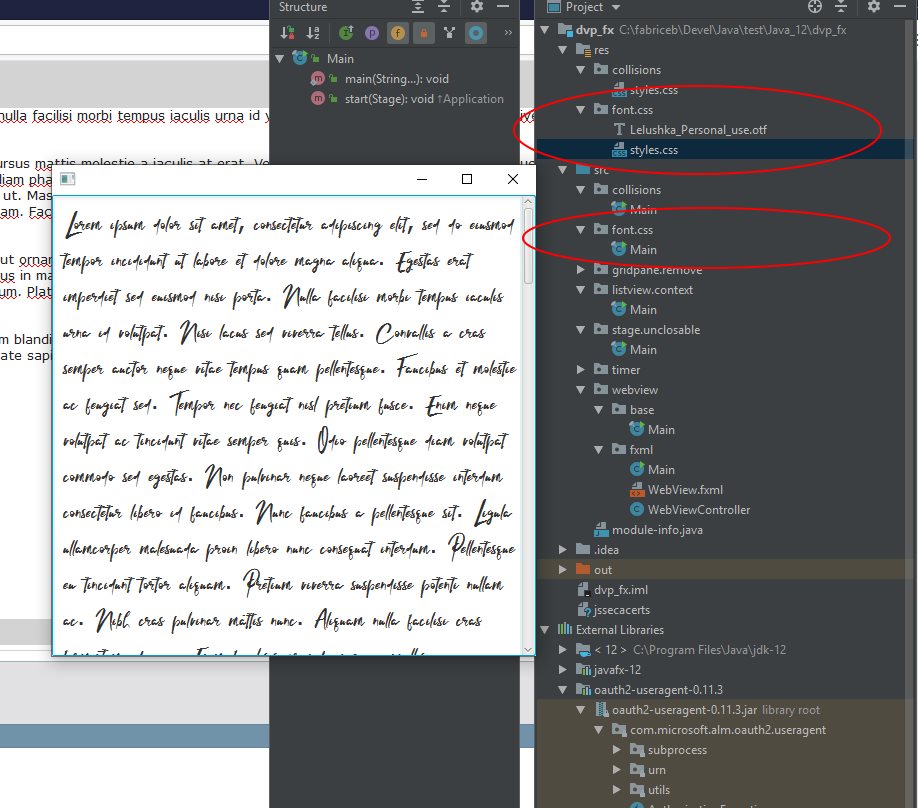Screen dimensions: 918x808
Task: Collapse the webview package
Action: coord(581,389)
